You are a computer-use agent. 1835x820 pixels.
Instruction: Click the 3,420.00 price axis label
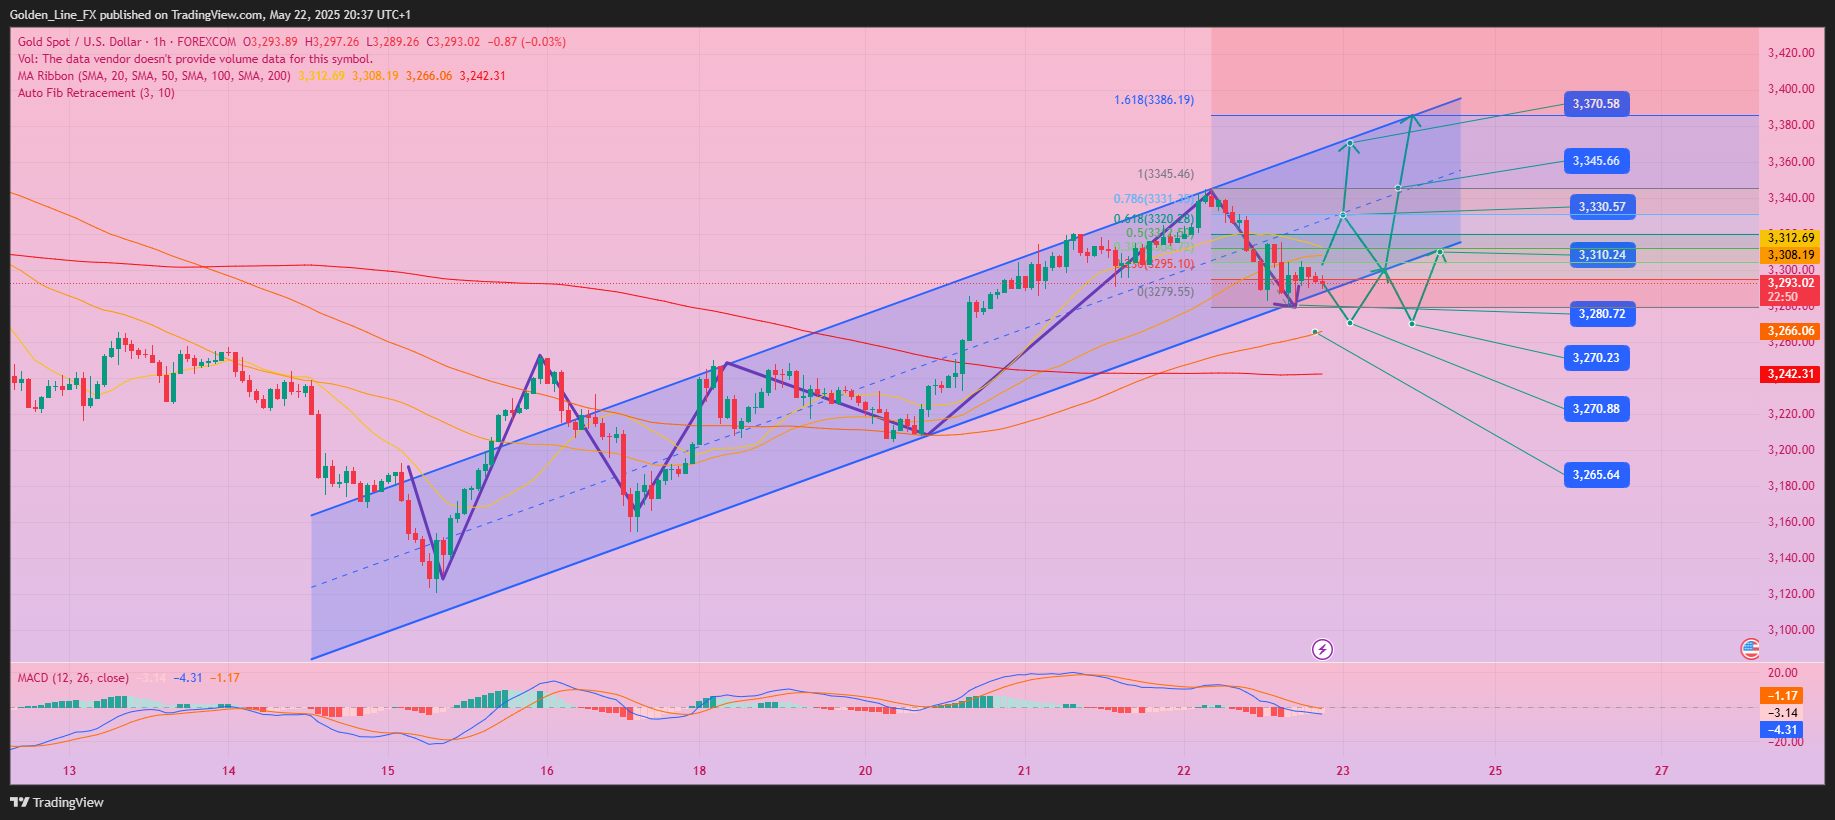pos(1791,53)
